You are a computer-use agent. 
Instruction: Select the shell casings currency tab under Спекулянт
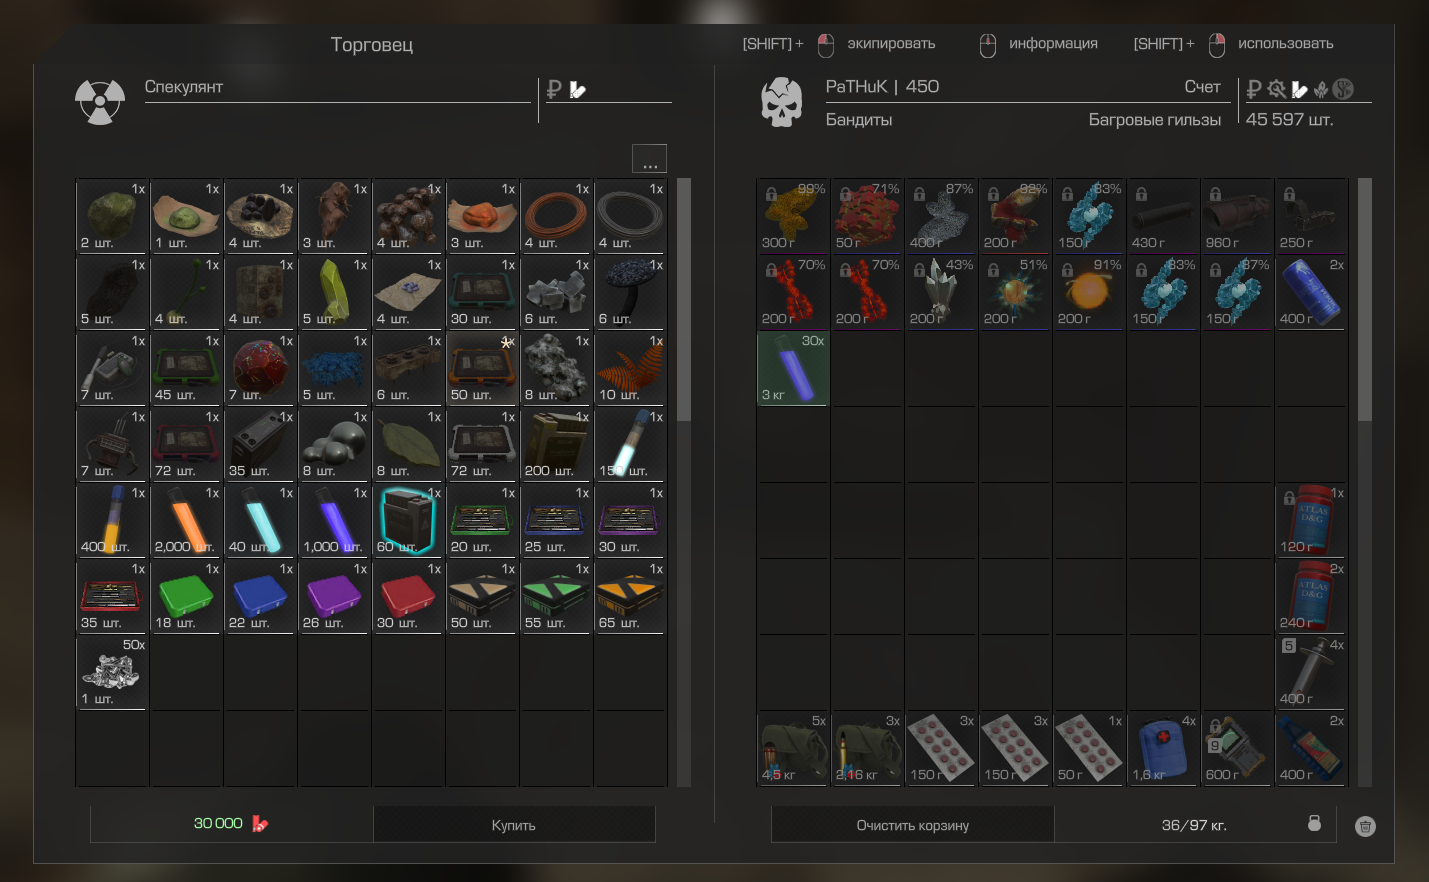click(x=578, y=90)
